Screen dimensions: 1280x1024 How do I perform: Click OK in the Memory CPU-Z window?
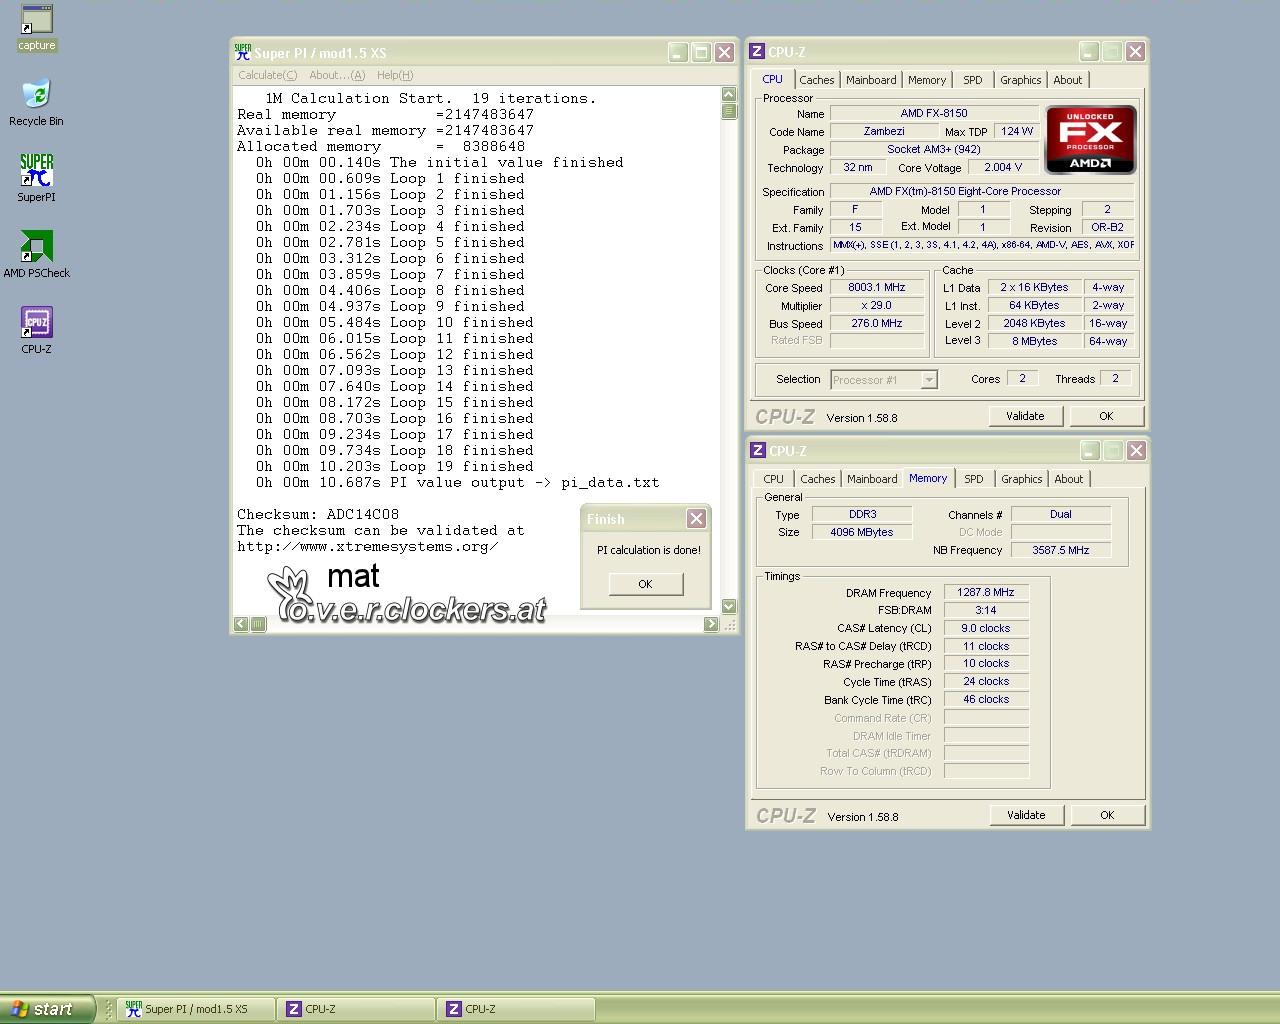click(x=1107, y=815)
